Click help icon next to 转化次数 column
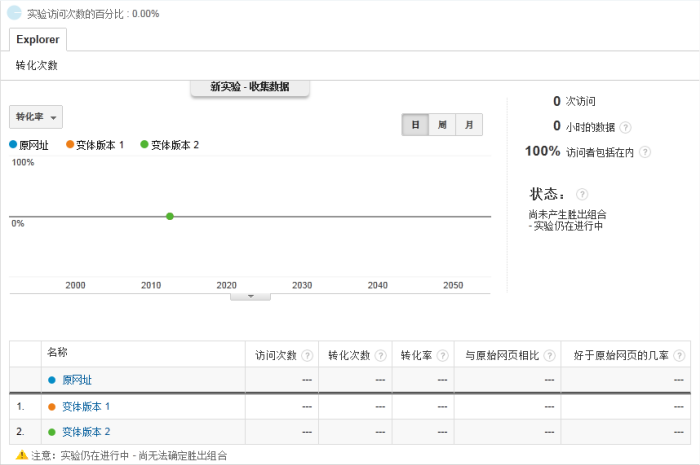The width and height of the screenshot is (700, 465). tap(380, 355)
